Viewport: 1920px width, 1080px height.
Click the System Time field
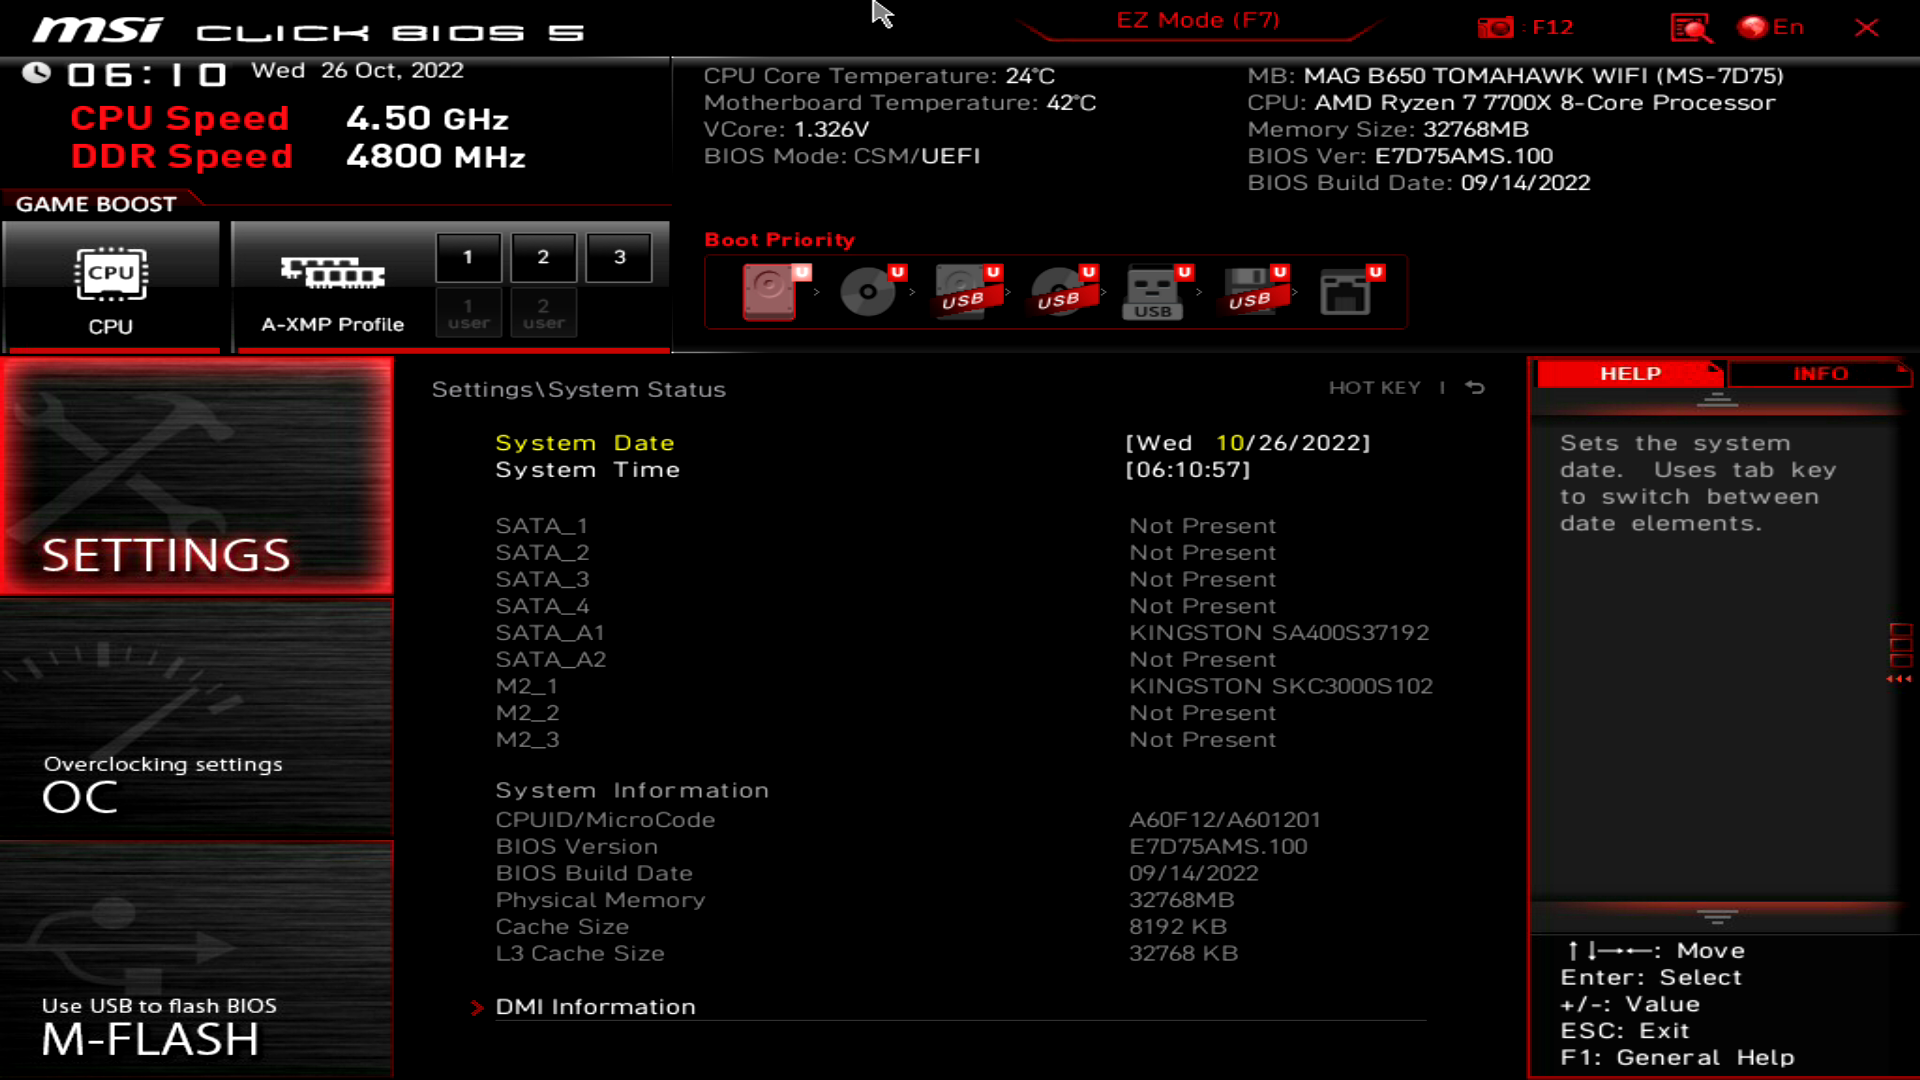pos(588,469)
